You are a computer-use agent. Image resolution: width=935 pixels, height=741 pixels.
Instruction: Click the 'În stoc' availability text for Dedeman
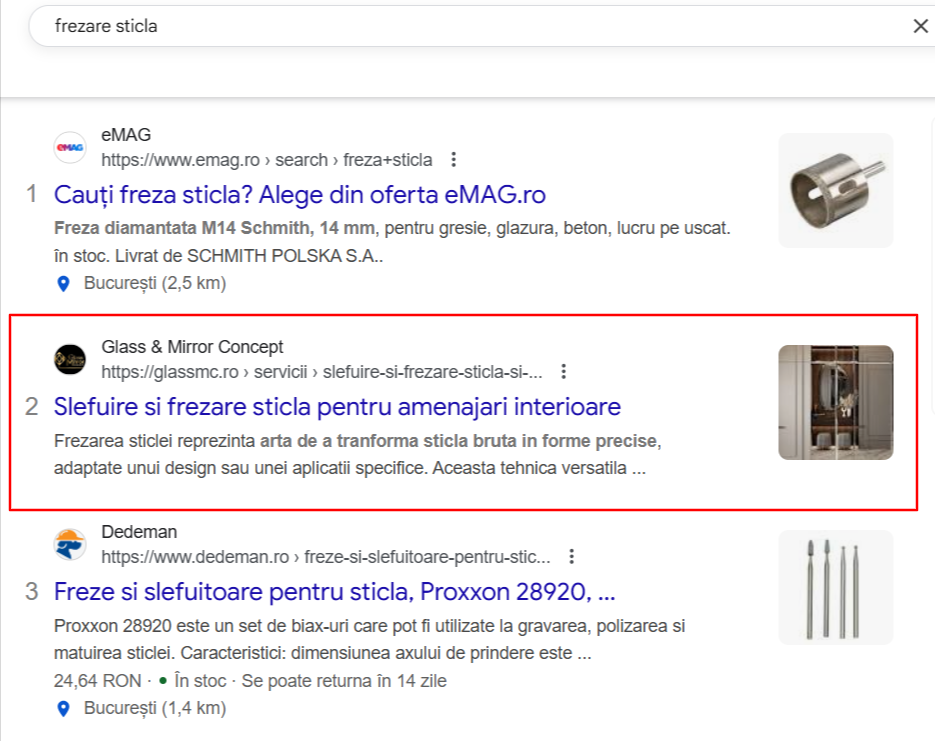pyautogui.click(x=200, y=681)
